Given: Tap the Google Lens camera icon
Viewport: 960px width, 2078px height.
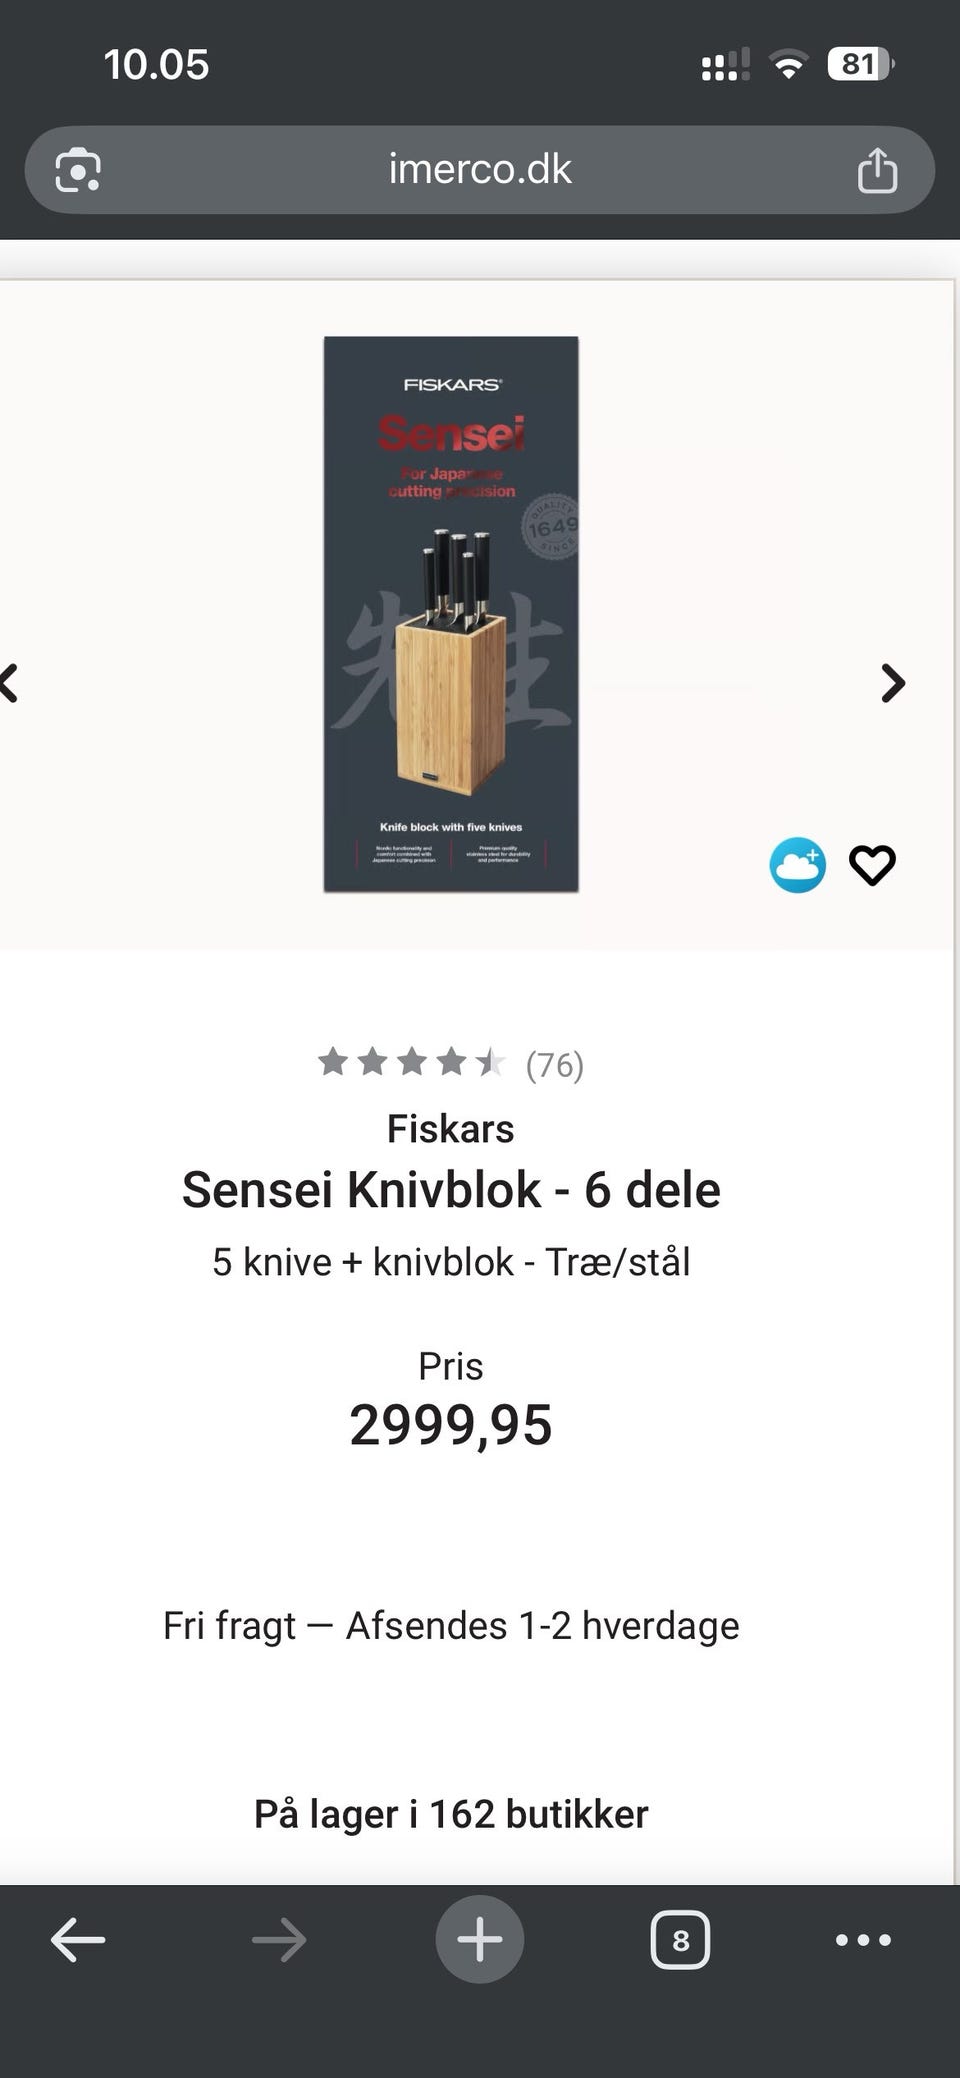Looking at the screenshot, I should (x=78, y=170).
